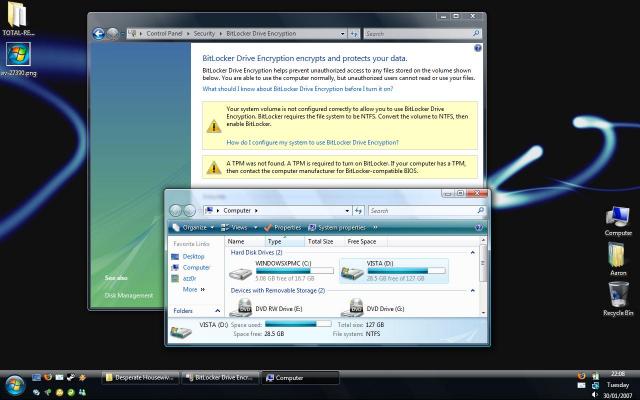Image resolution: width=640 pixels, height=400 pixels.
Task: Click Properties in Computer toolbar
Action: (x=282, y=227)
